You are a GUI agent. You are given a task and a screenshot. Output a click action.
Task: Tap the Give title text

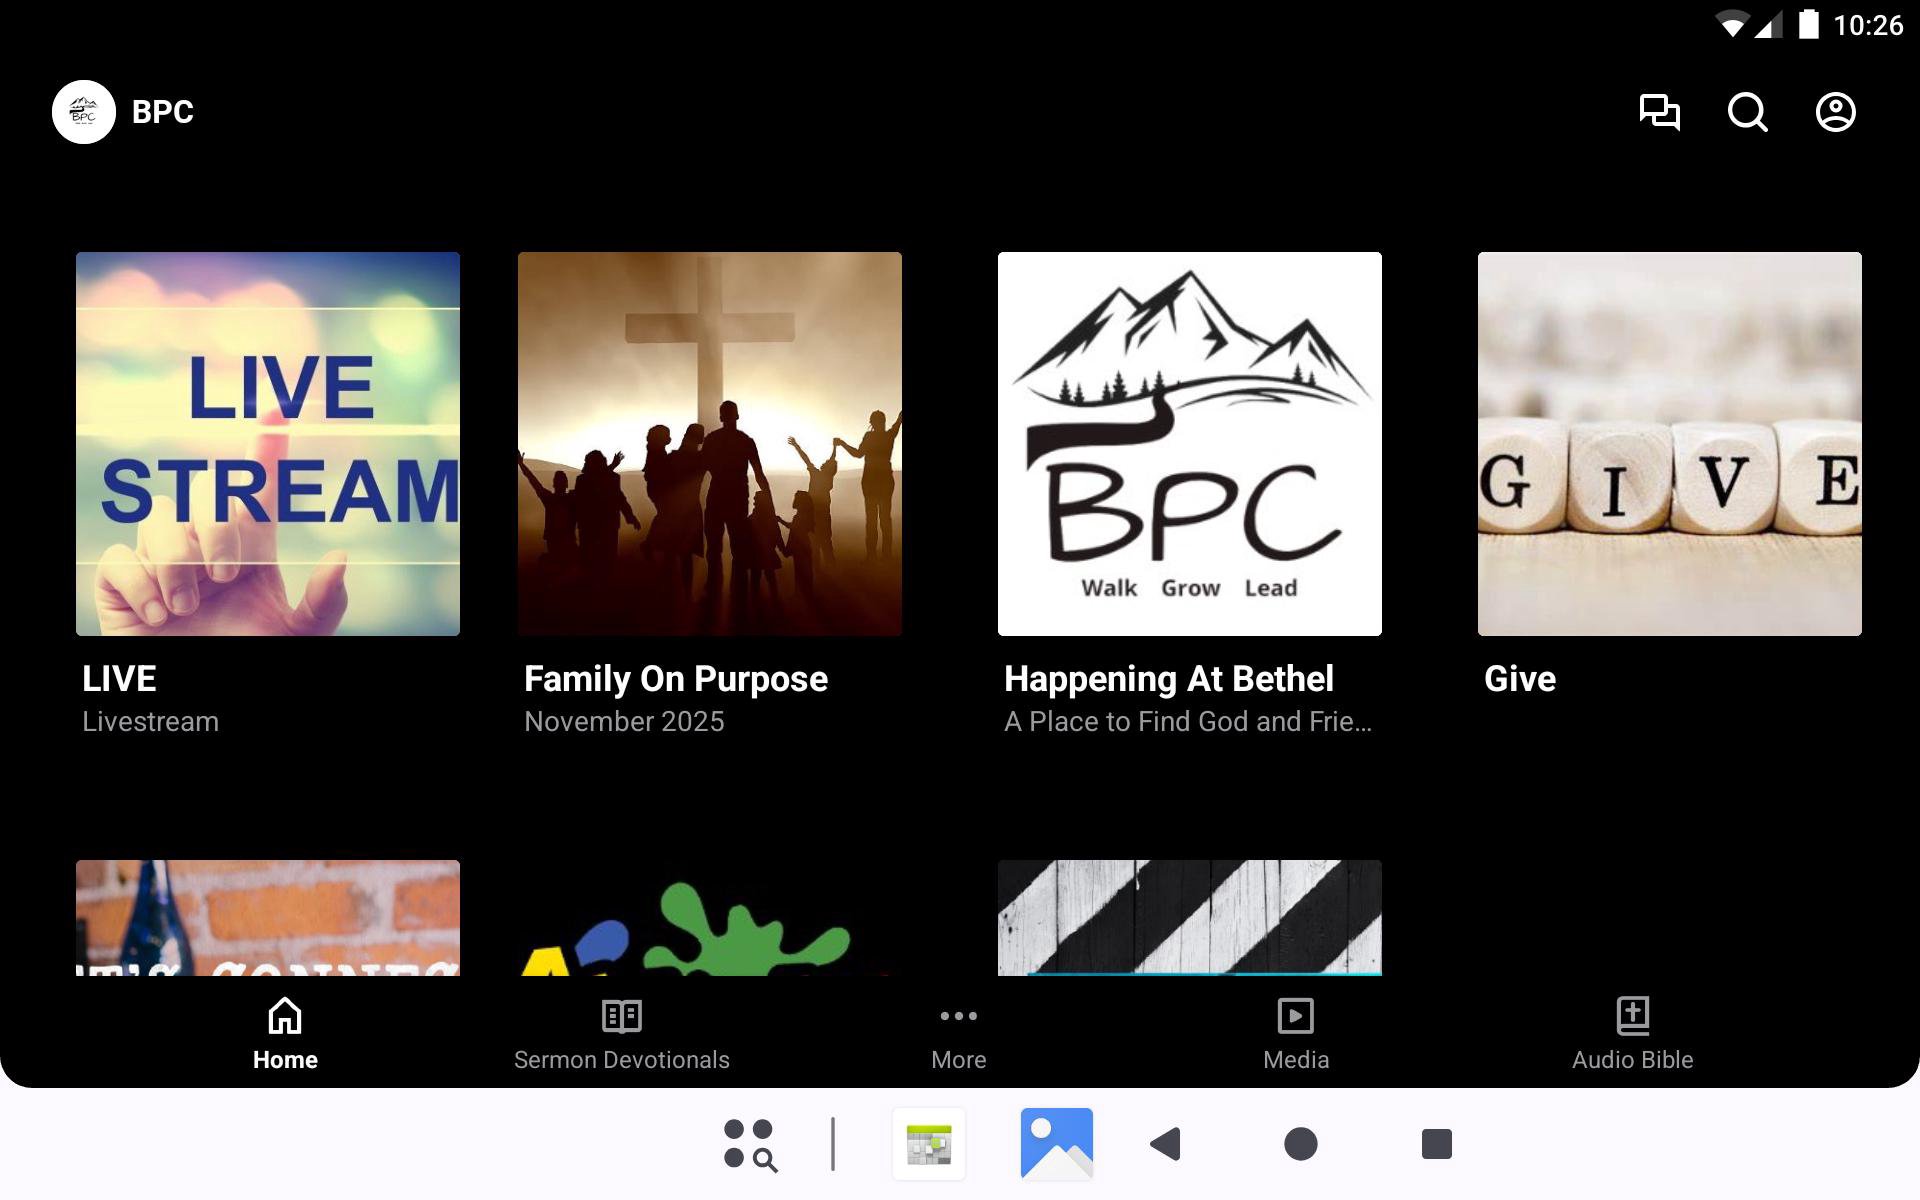point(1519,679)
